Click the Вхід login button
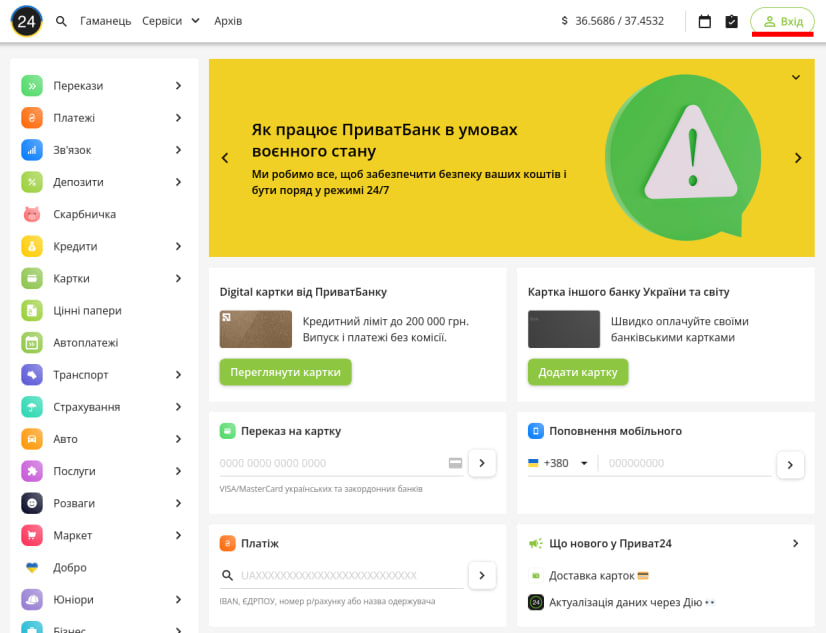The width and height of the screenshot is (826, 633). (782, 21)
